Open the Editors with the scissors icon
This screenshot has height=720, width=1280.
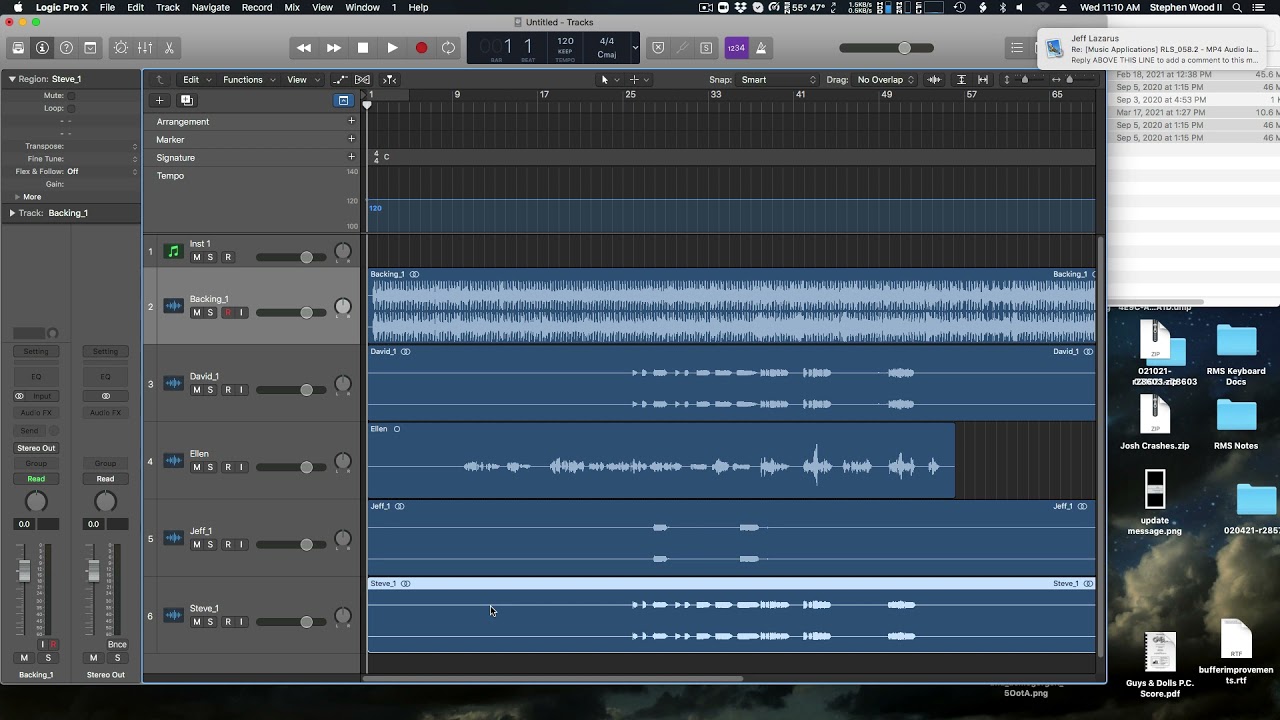[x=169, y=48]
